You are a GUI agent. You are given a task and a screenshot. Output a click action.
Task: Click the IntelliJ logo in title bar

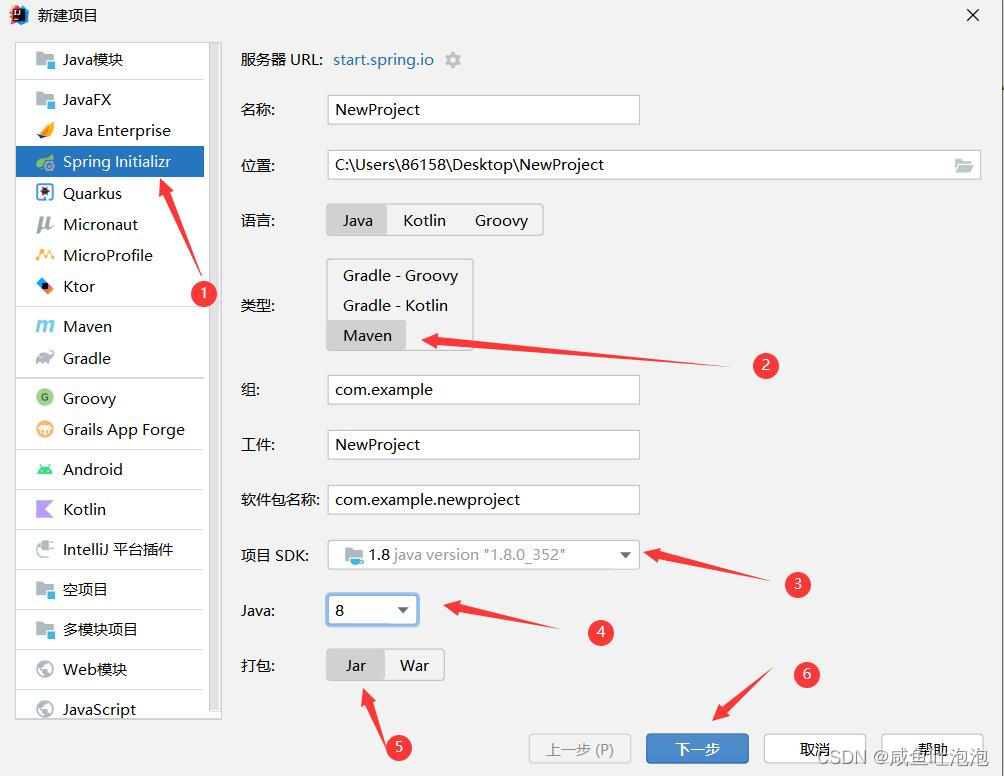[19, 15]
